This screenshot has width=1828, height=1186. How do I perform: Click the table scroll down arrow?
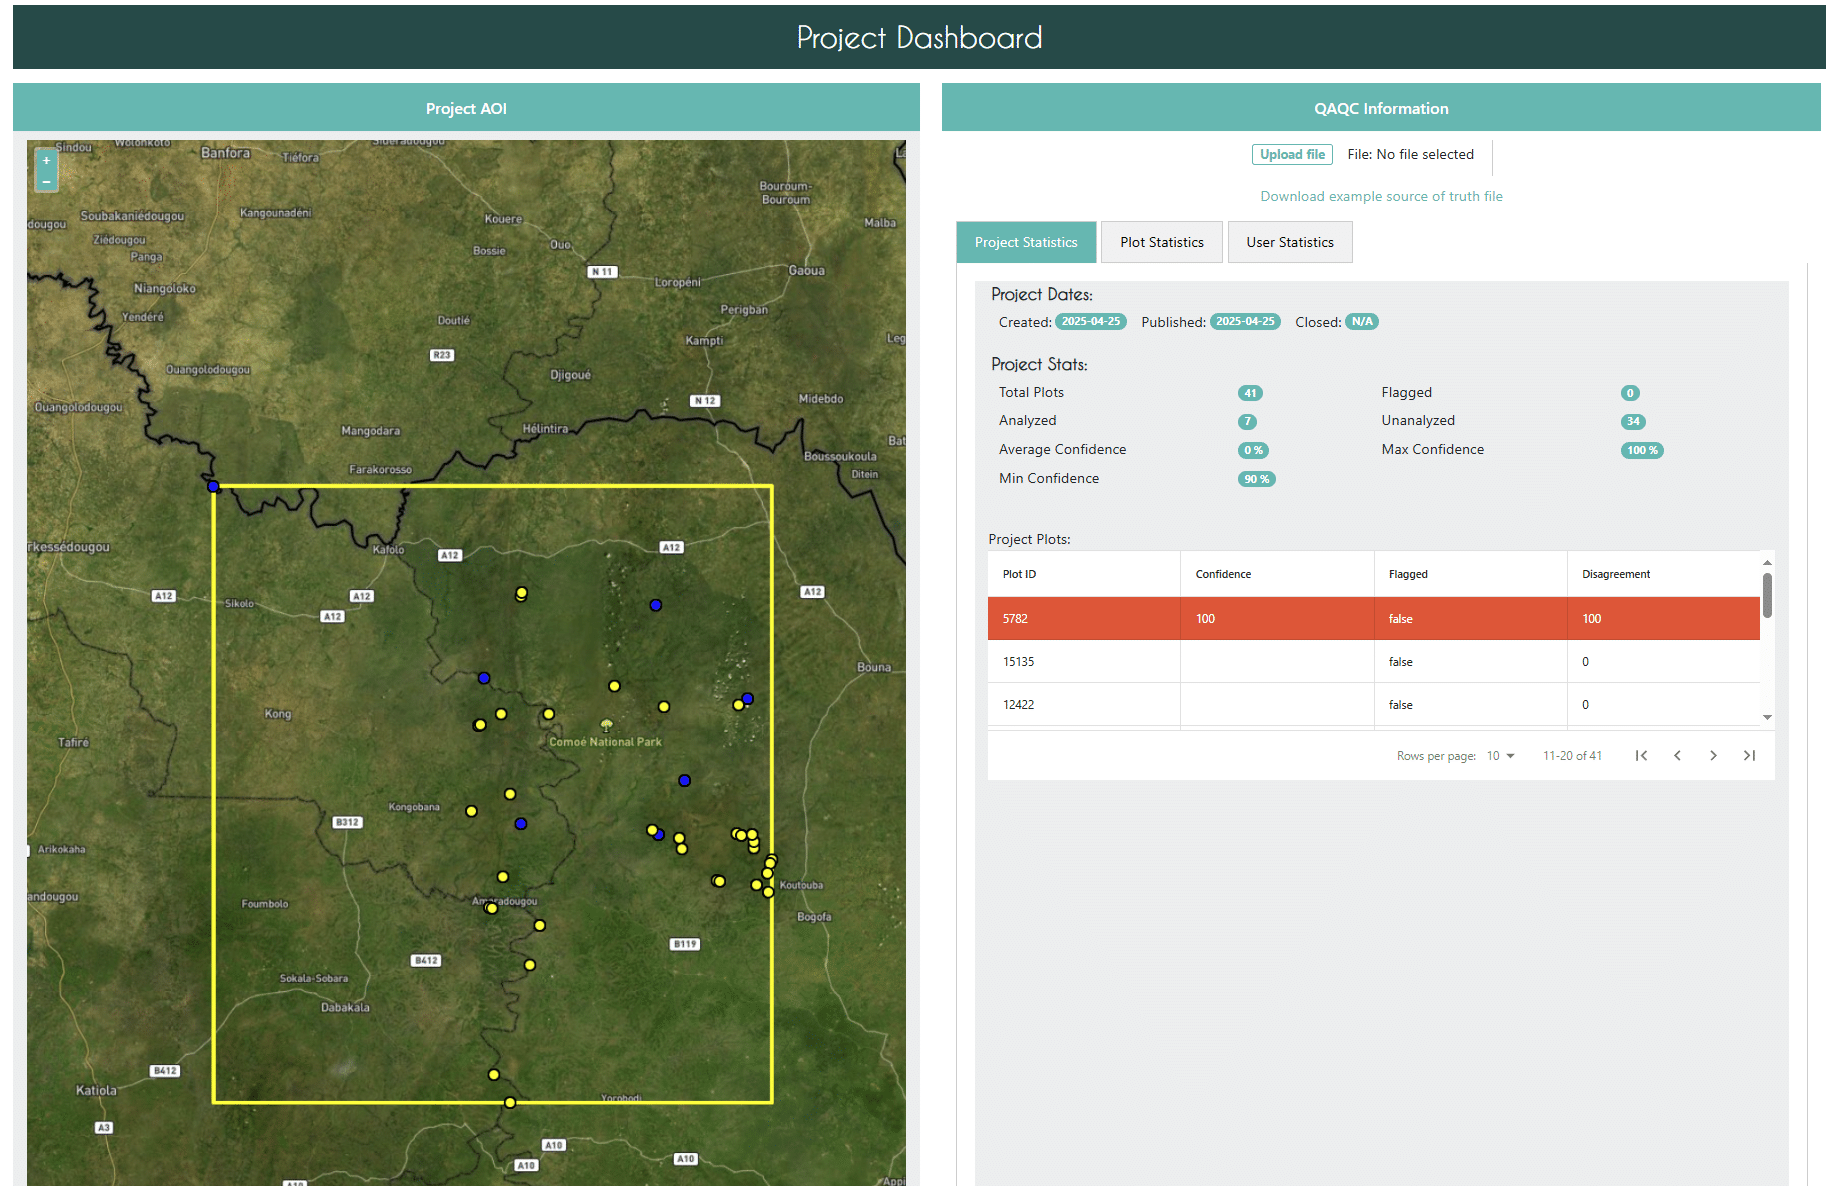tap(1767, 717)
